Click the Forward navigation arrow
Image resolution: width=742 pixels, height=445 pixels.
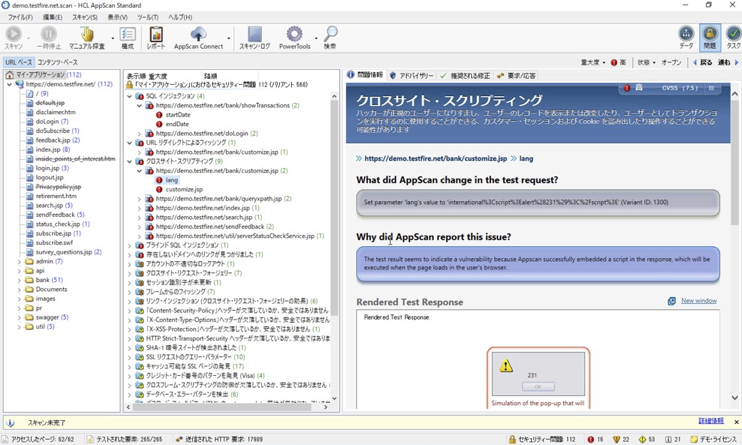[736, 62]
